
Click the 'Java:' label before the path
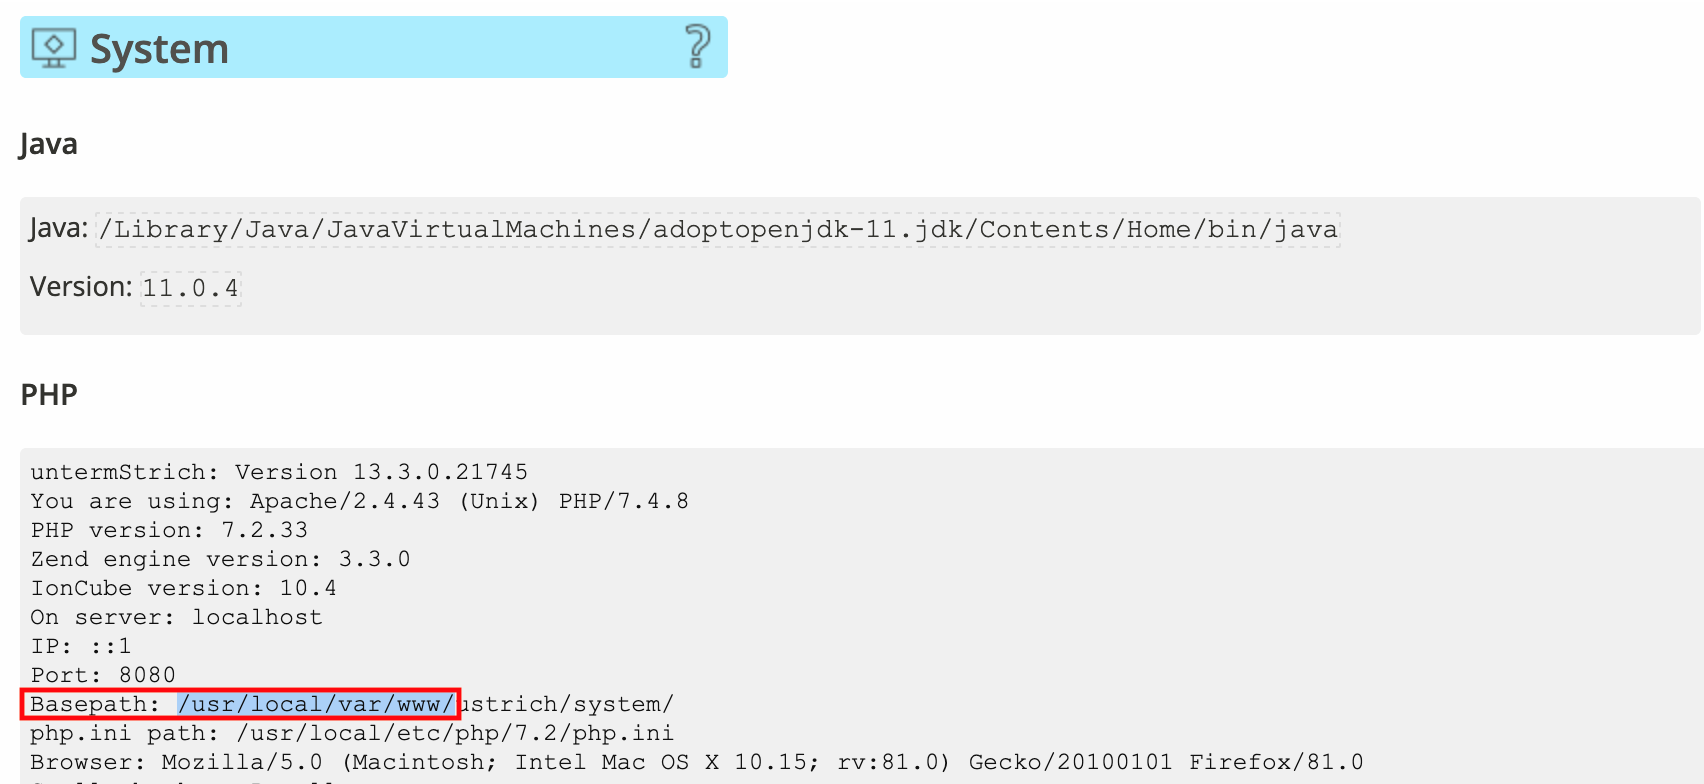(58, 229)
